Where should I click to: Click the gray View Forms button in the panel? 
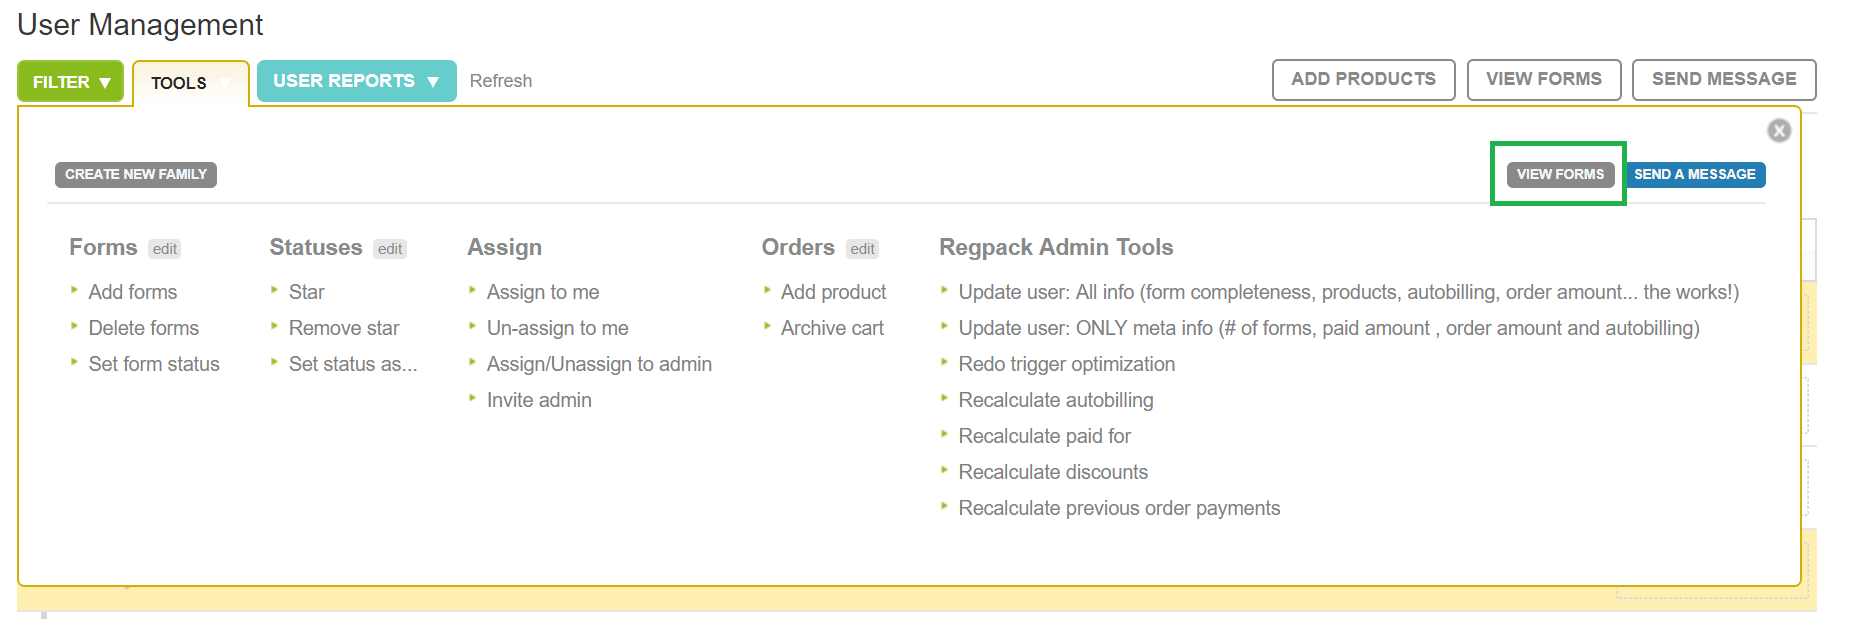pyautogui.click(x=1559, y=174)
